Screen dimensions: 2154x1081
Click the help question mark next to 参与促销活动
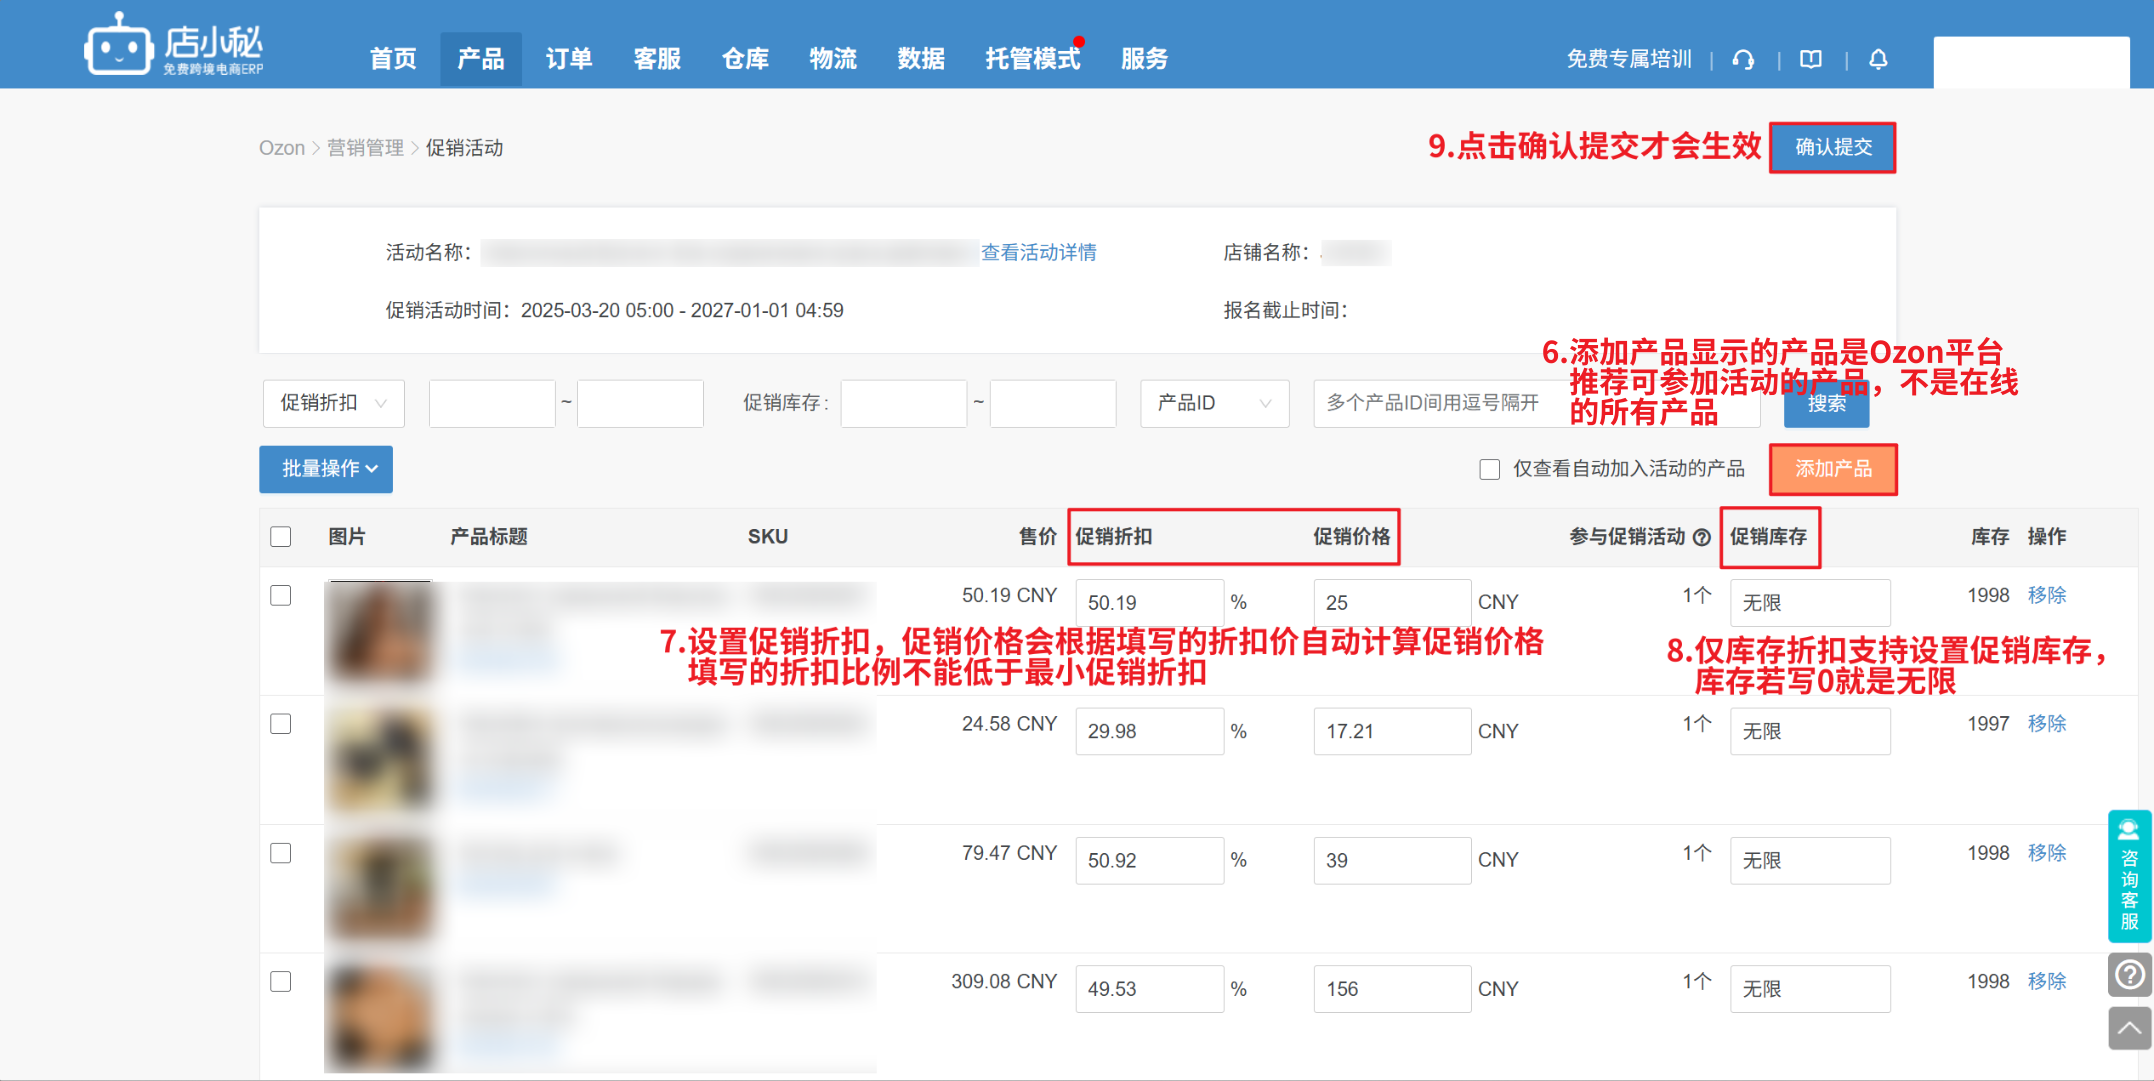[x=1702, y=538]
